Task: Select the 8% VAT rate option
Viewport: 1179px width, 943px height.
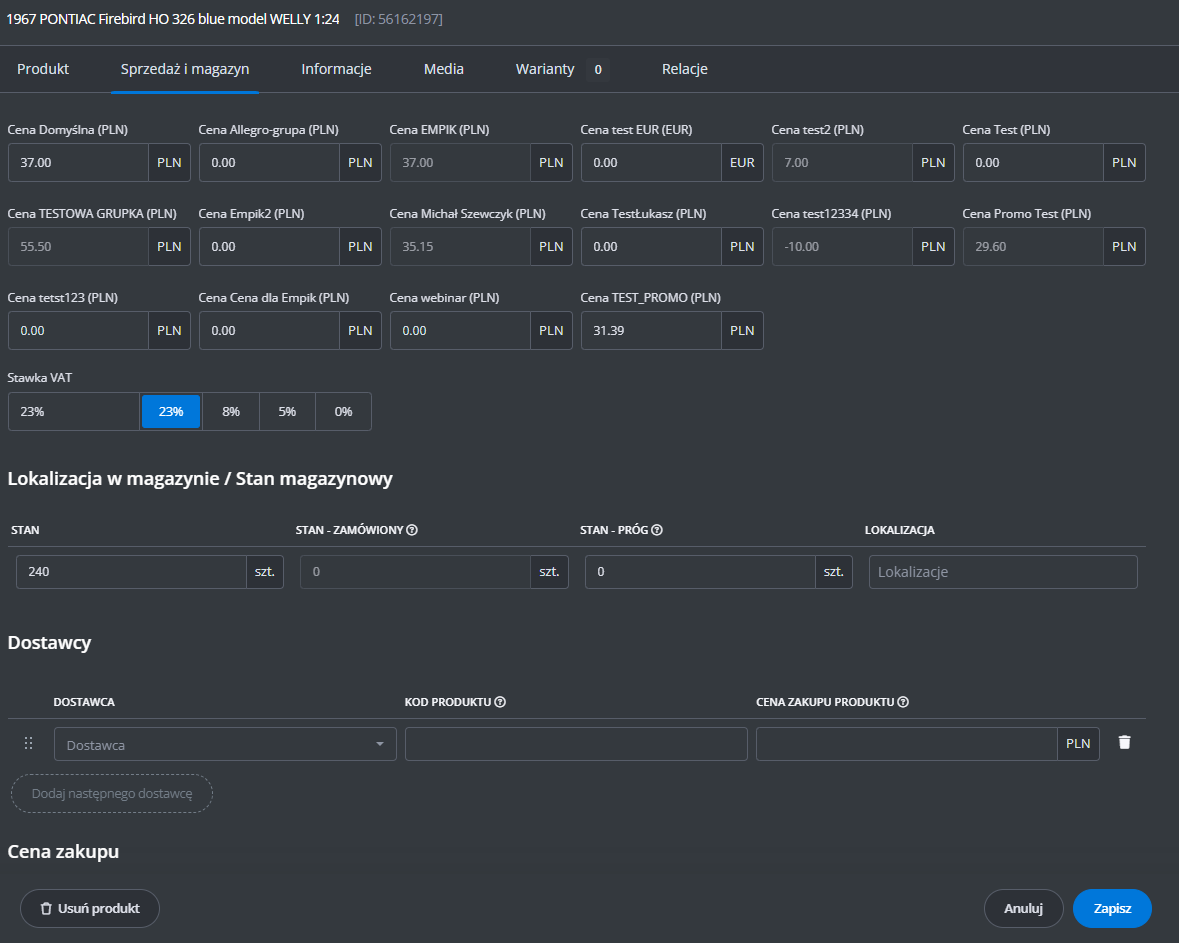Action: click(231, 412)
